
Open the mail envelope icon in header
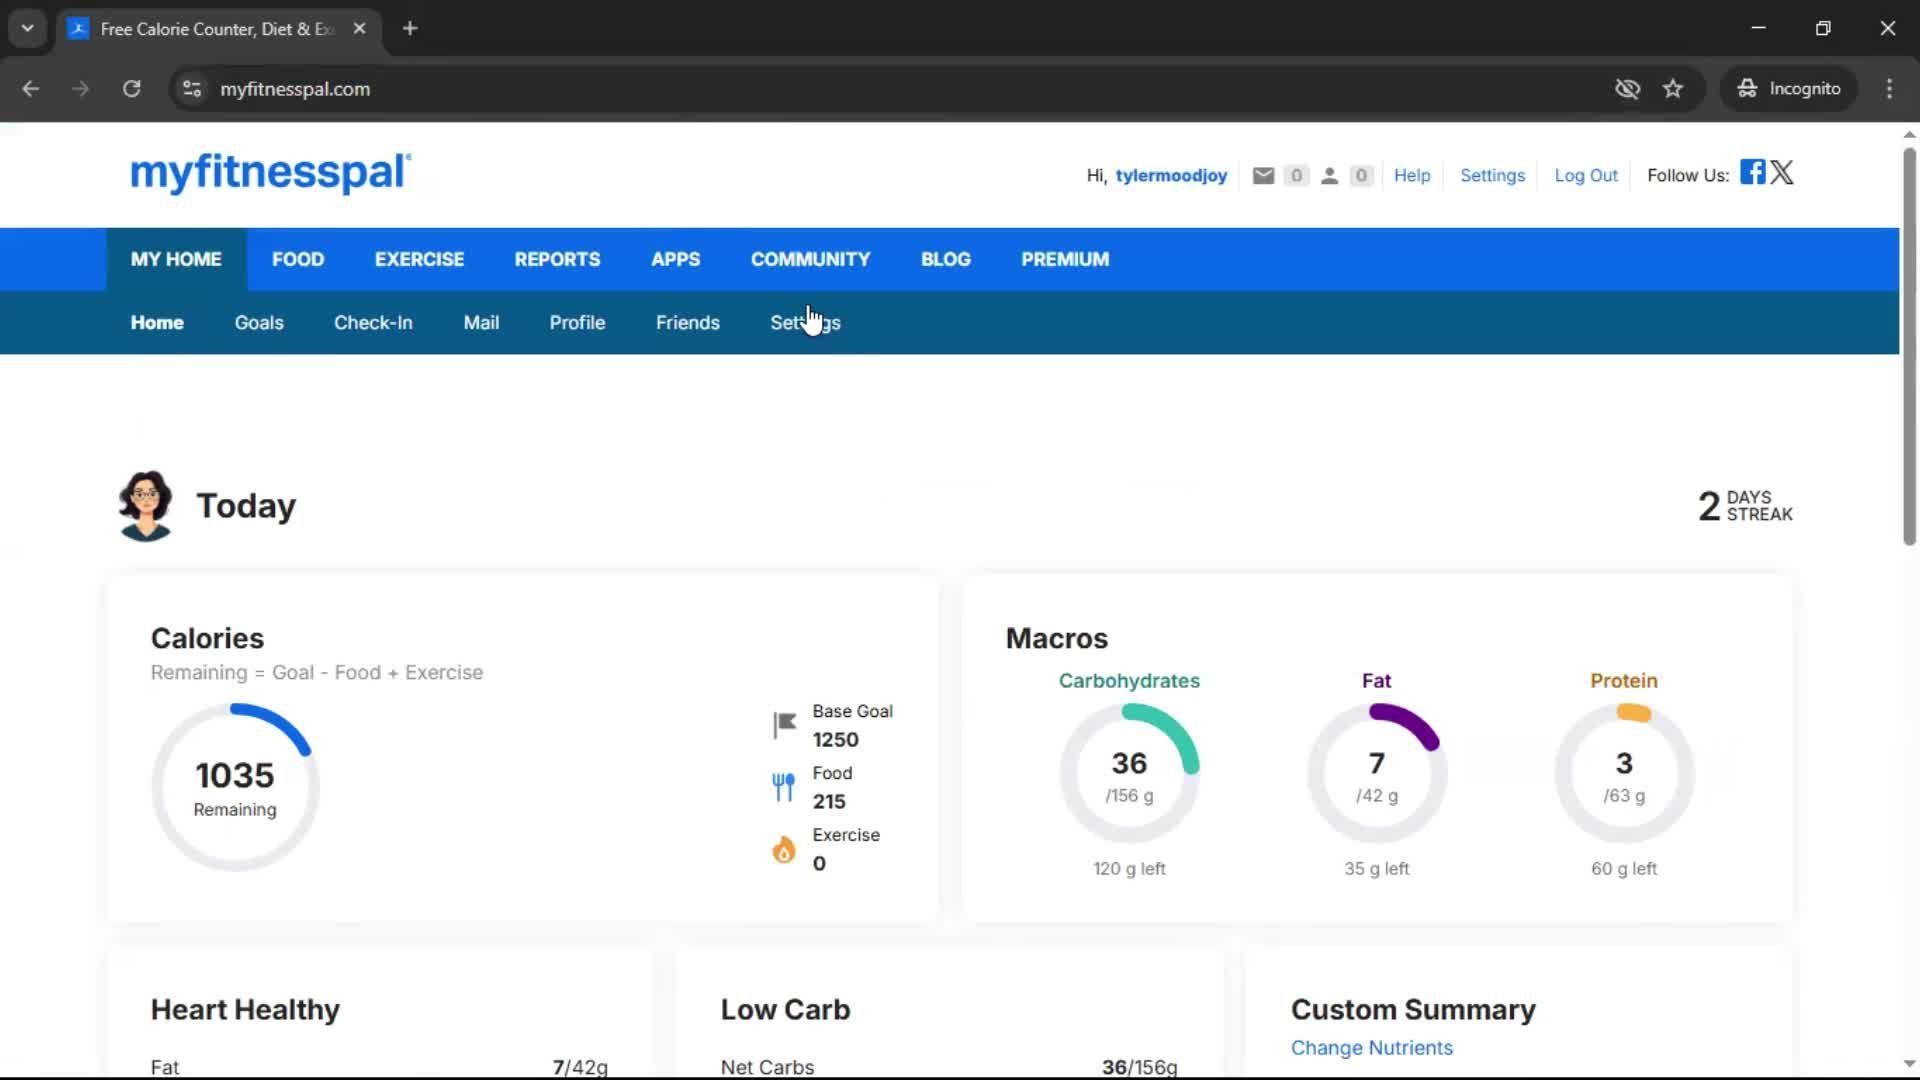click(1263, 176)
